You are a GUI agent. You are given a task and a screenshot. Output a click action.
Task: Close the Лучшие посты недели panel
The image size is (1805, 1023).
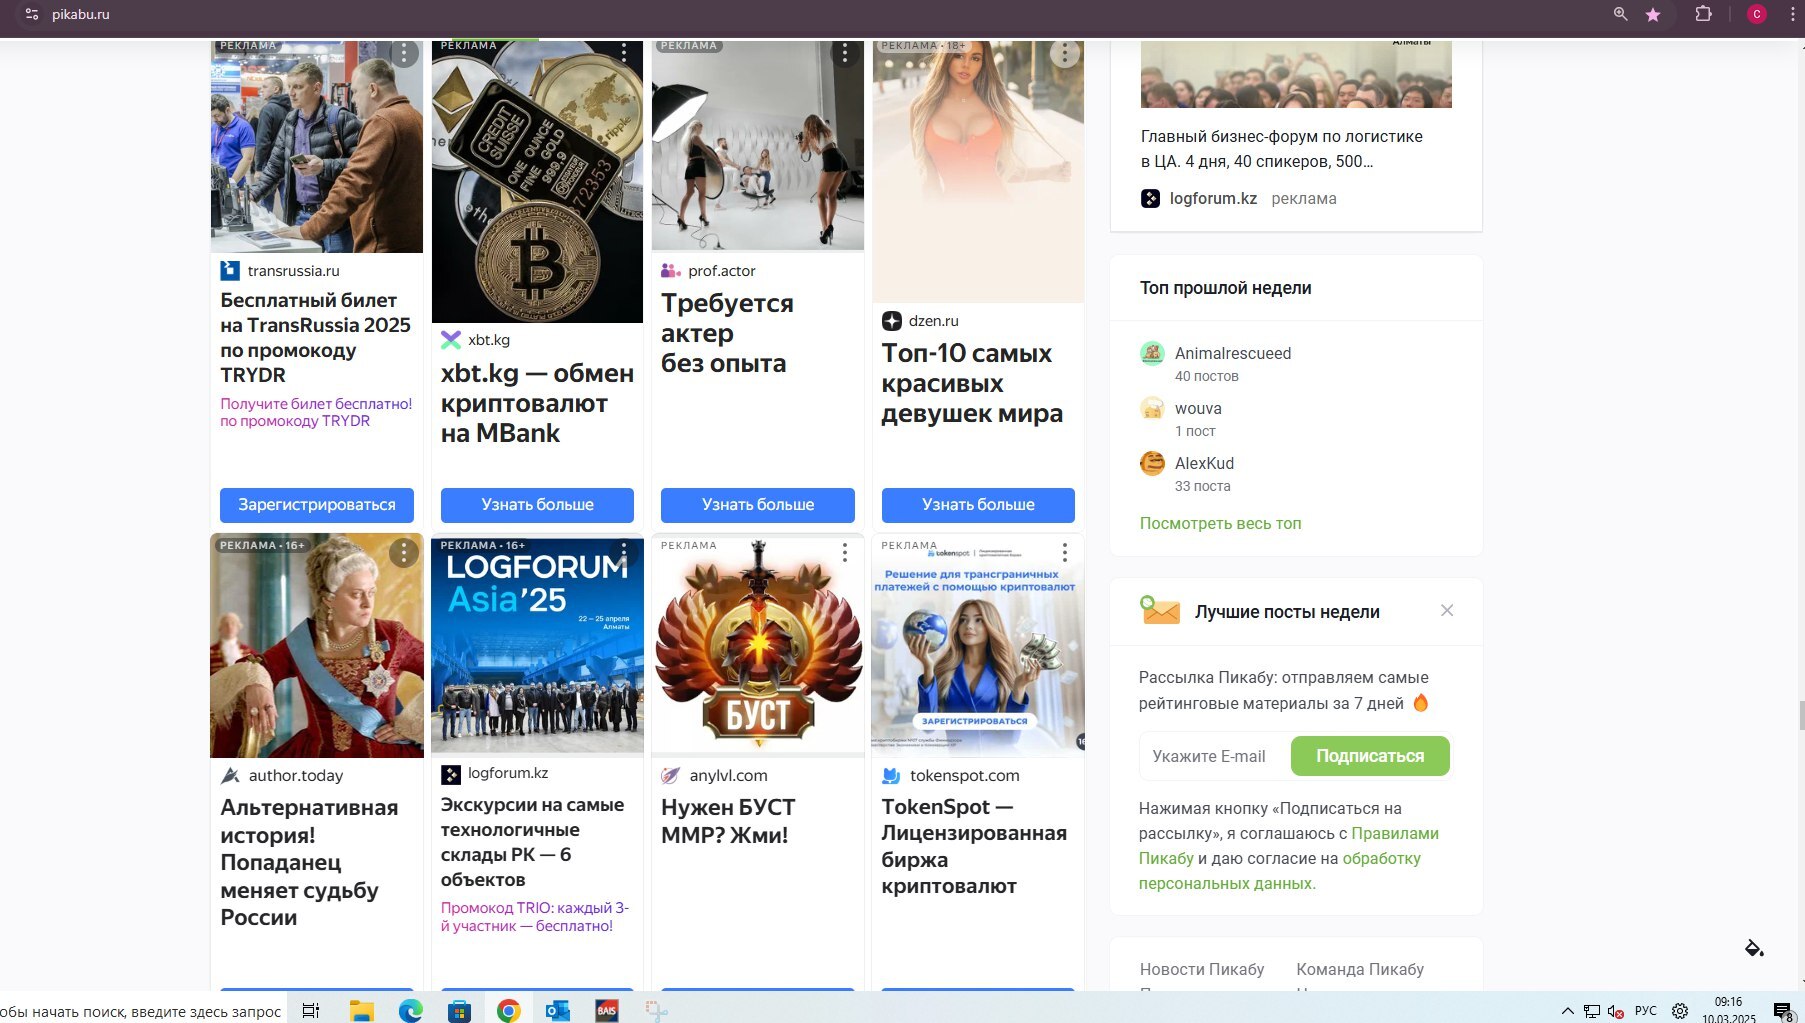coord(1447,611)
